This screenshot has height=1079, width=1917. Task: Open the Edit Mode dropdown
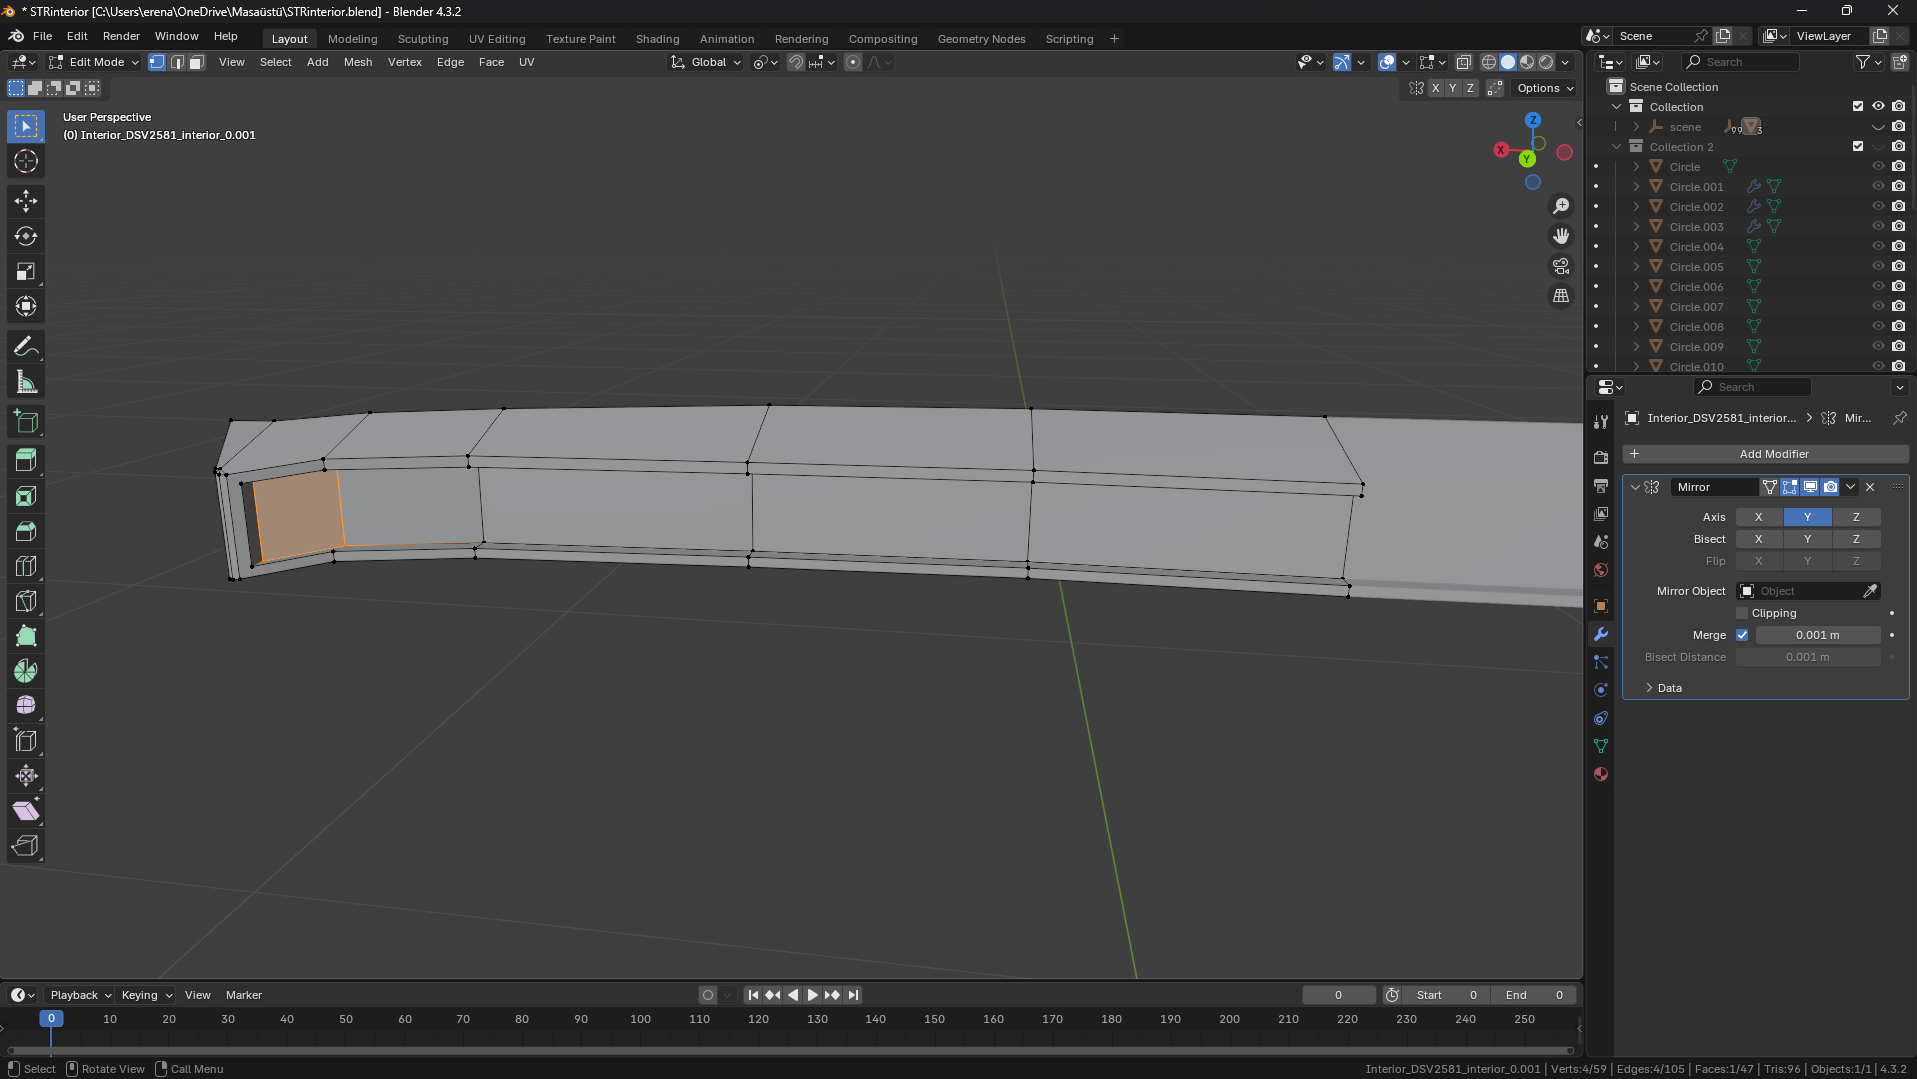click(94, 62)
